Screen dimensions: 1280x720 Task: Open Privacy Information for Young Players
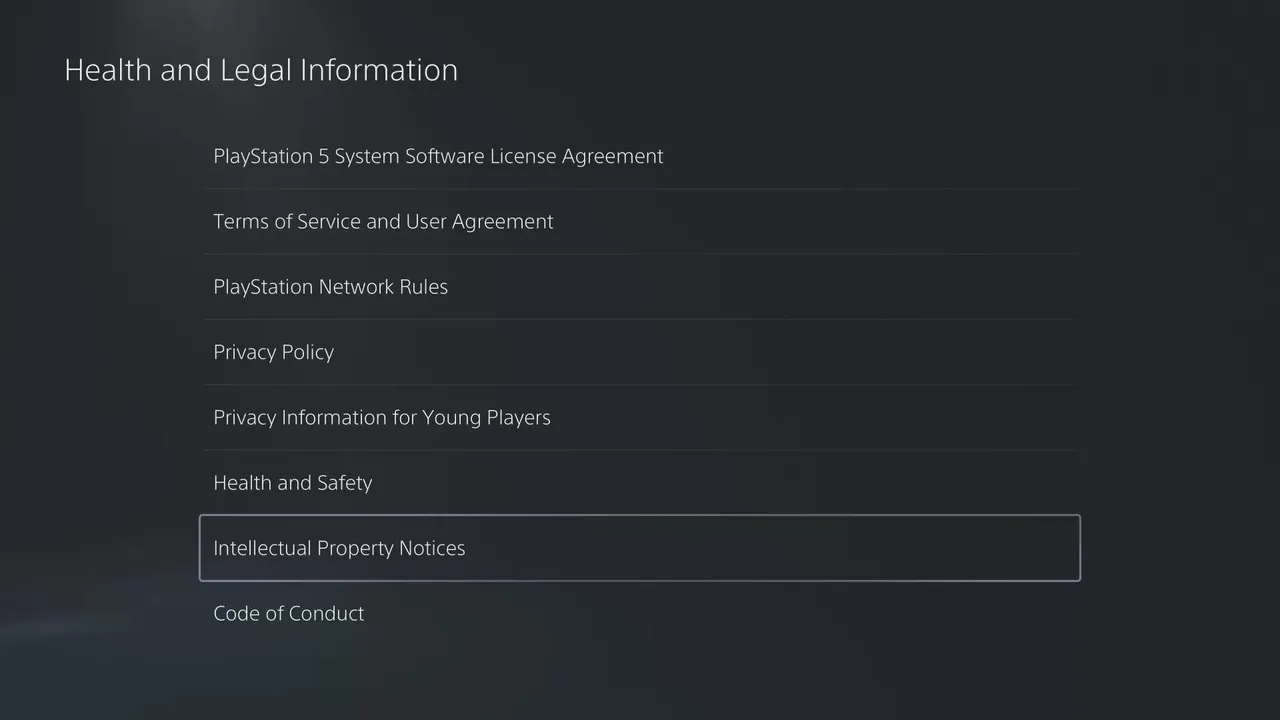pos(640,417)
